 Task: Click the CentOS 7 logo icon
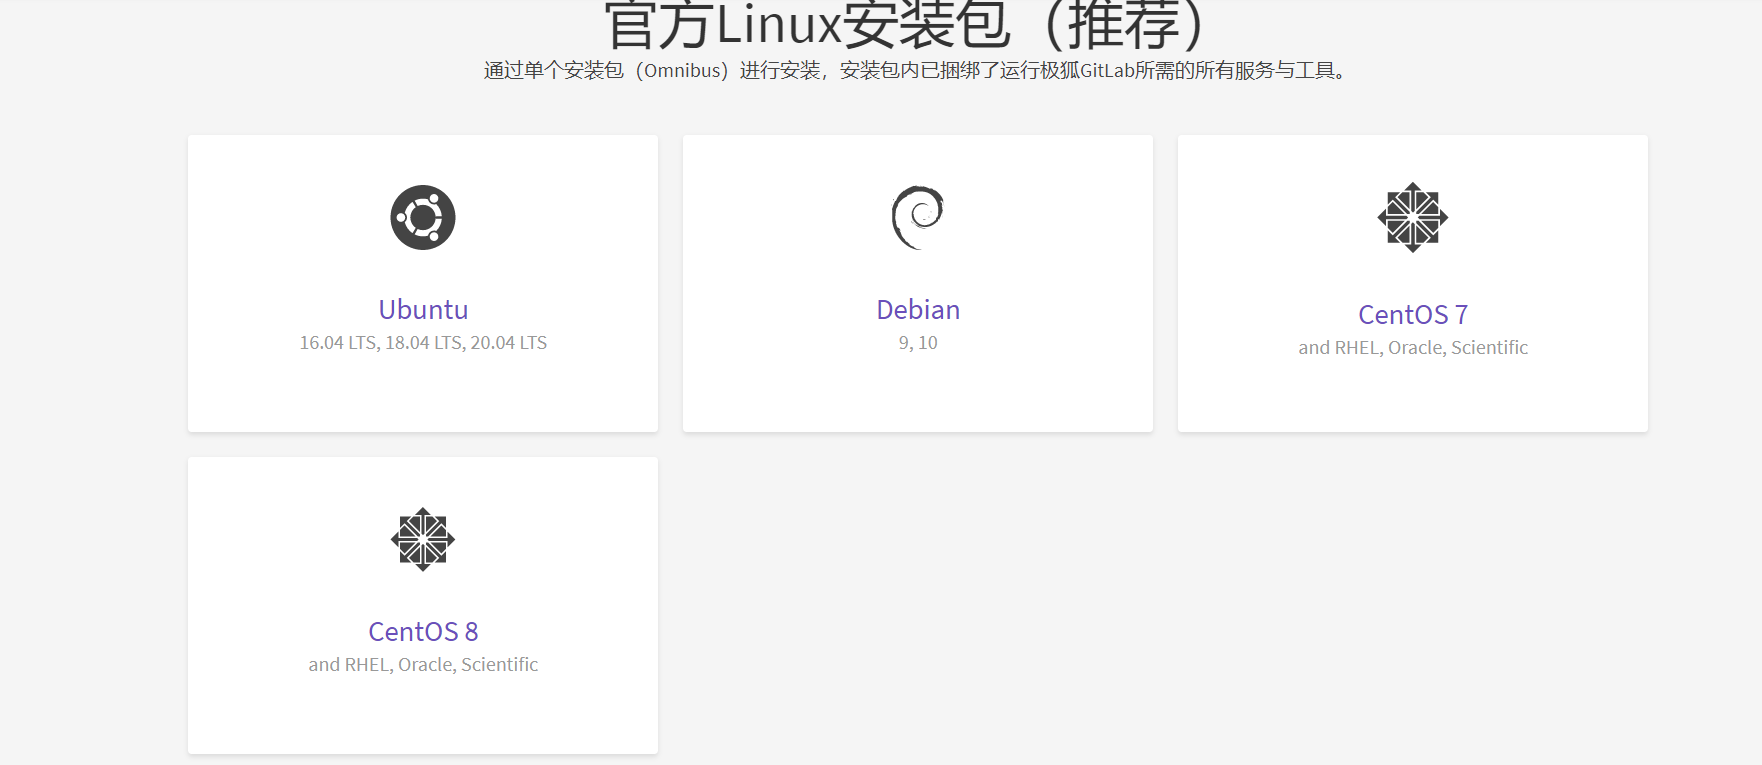point(1413,217)
